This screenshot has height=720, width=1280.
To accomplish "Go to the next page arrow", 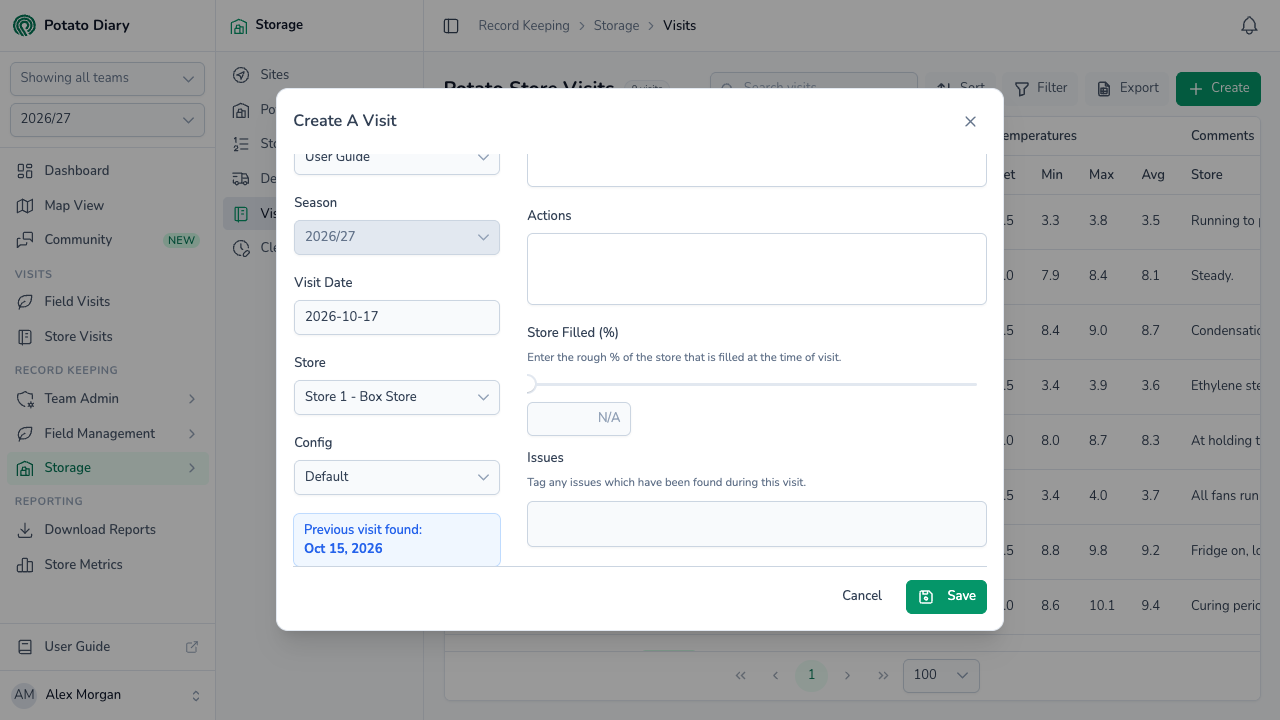I will 847,675.
